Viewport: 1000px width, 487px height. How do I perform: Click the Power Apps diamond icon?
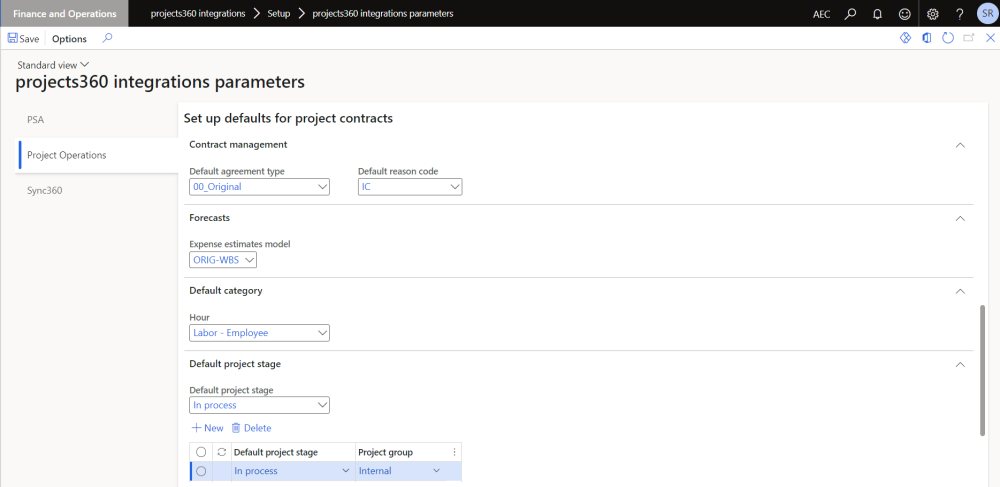pyautogui.click(x=905, y=38)
